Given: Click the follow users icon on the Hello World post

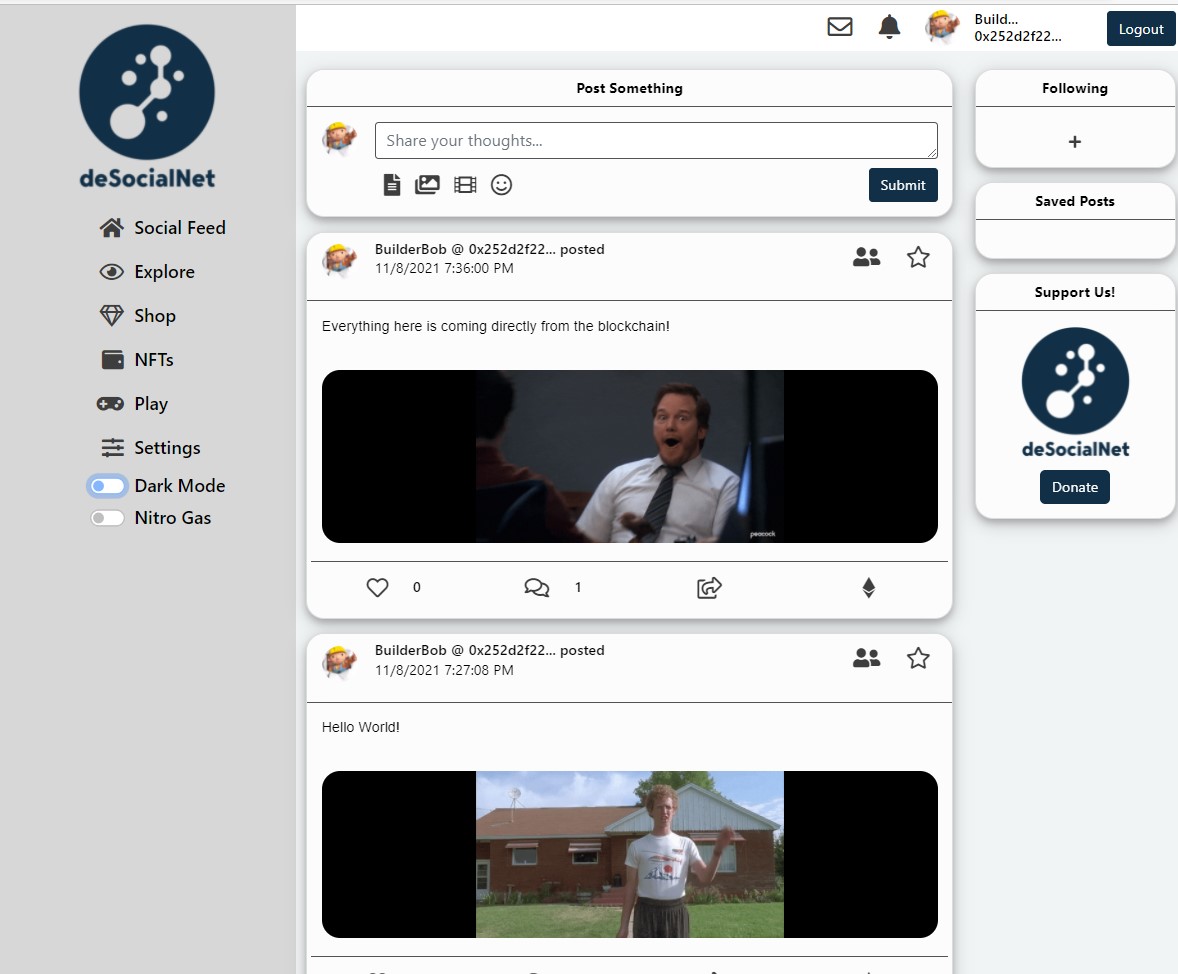Looking at the screenshot, I should [866, 658].
